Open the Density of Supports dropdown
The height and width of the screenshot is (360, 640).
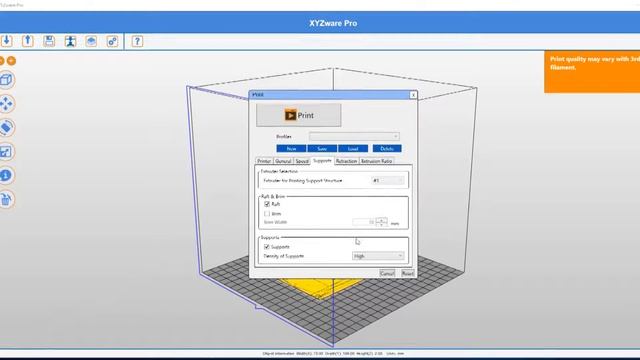click(378, 256)
